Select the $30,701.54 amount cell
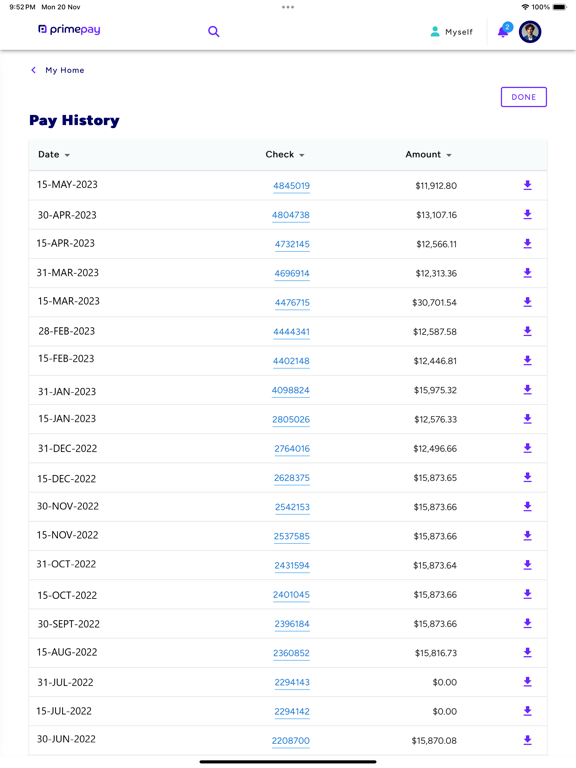This screenshot has width=576, height=768. point(434,303)
